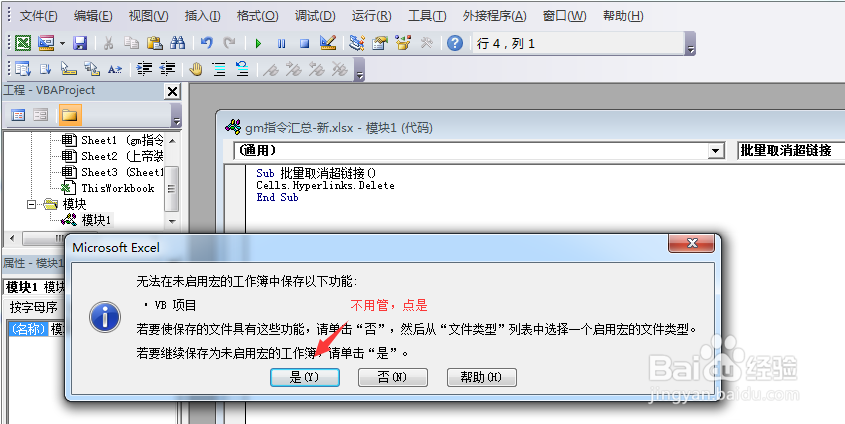The width and height of the screenshot is (845, 424).
Task: Click the Reset stop icon
Action: (x=304, y=43)
